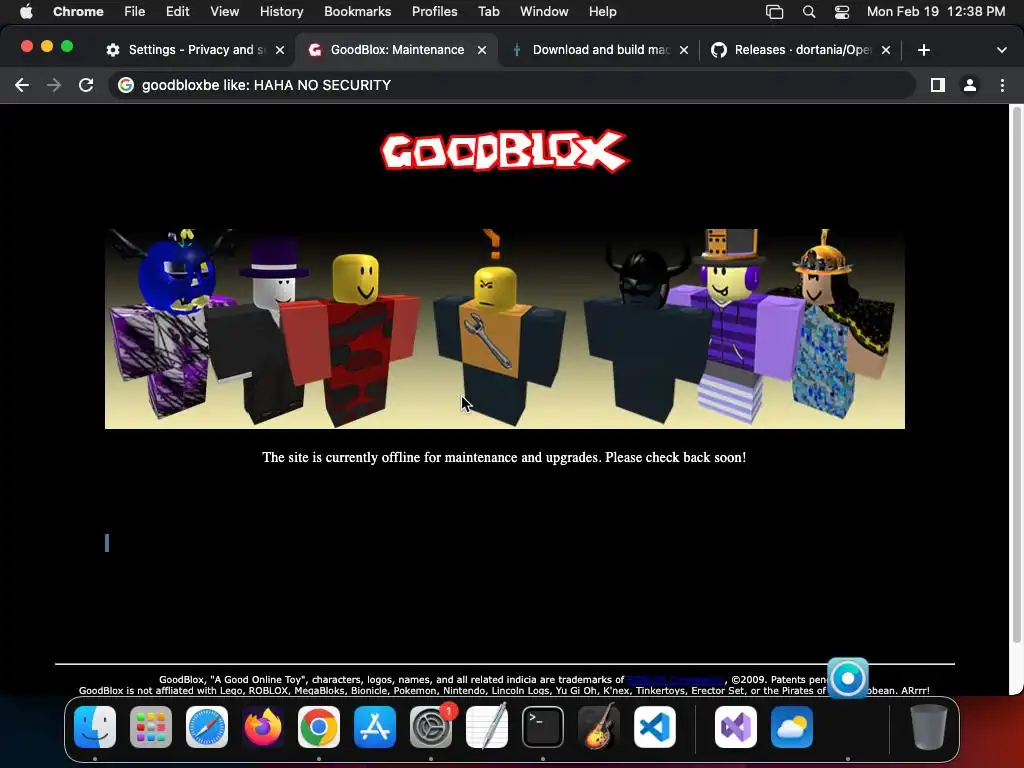
Task: Open Visual Studio Code from Dock
Action: (x=655, y=727)
